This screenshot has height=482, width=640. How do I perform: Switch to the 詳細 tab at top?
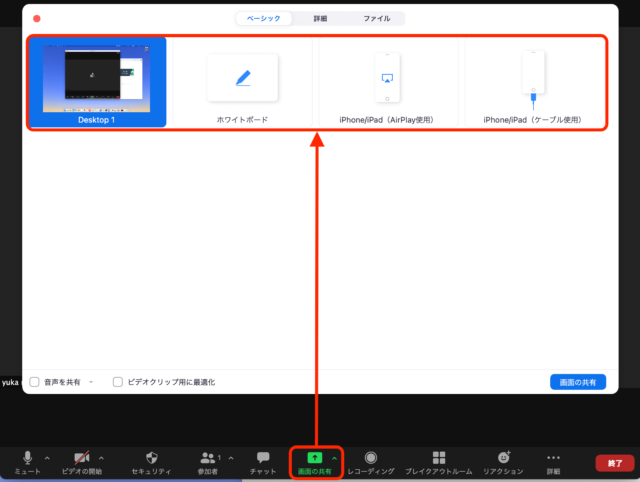click(319, 18)
